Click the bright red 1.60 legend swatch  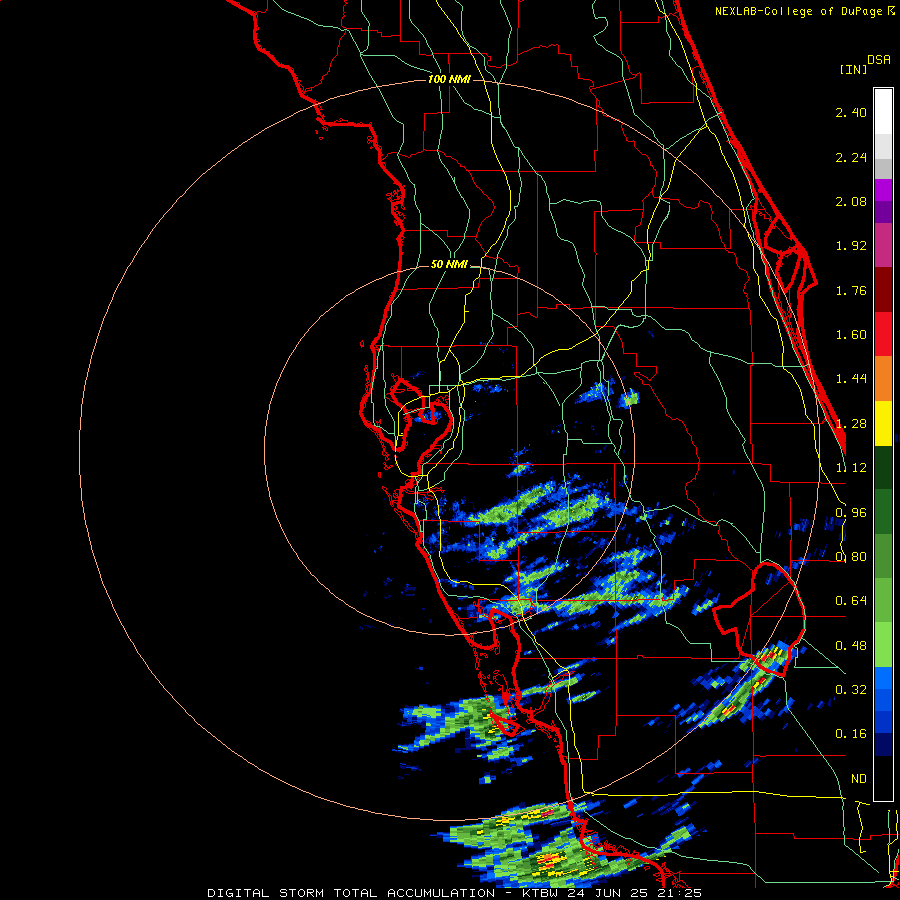click(883, 334)
